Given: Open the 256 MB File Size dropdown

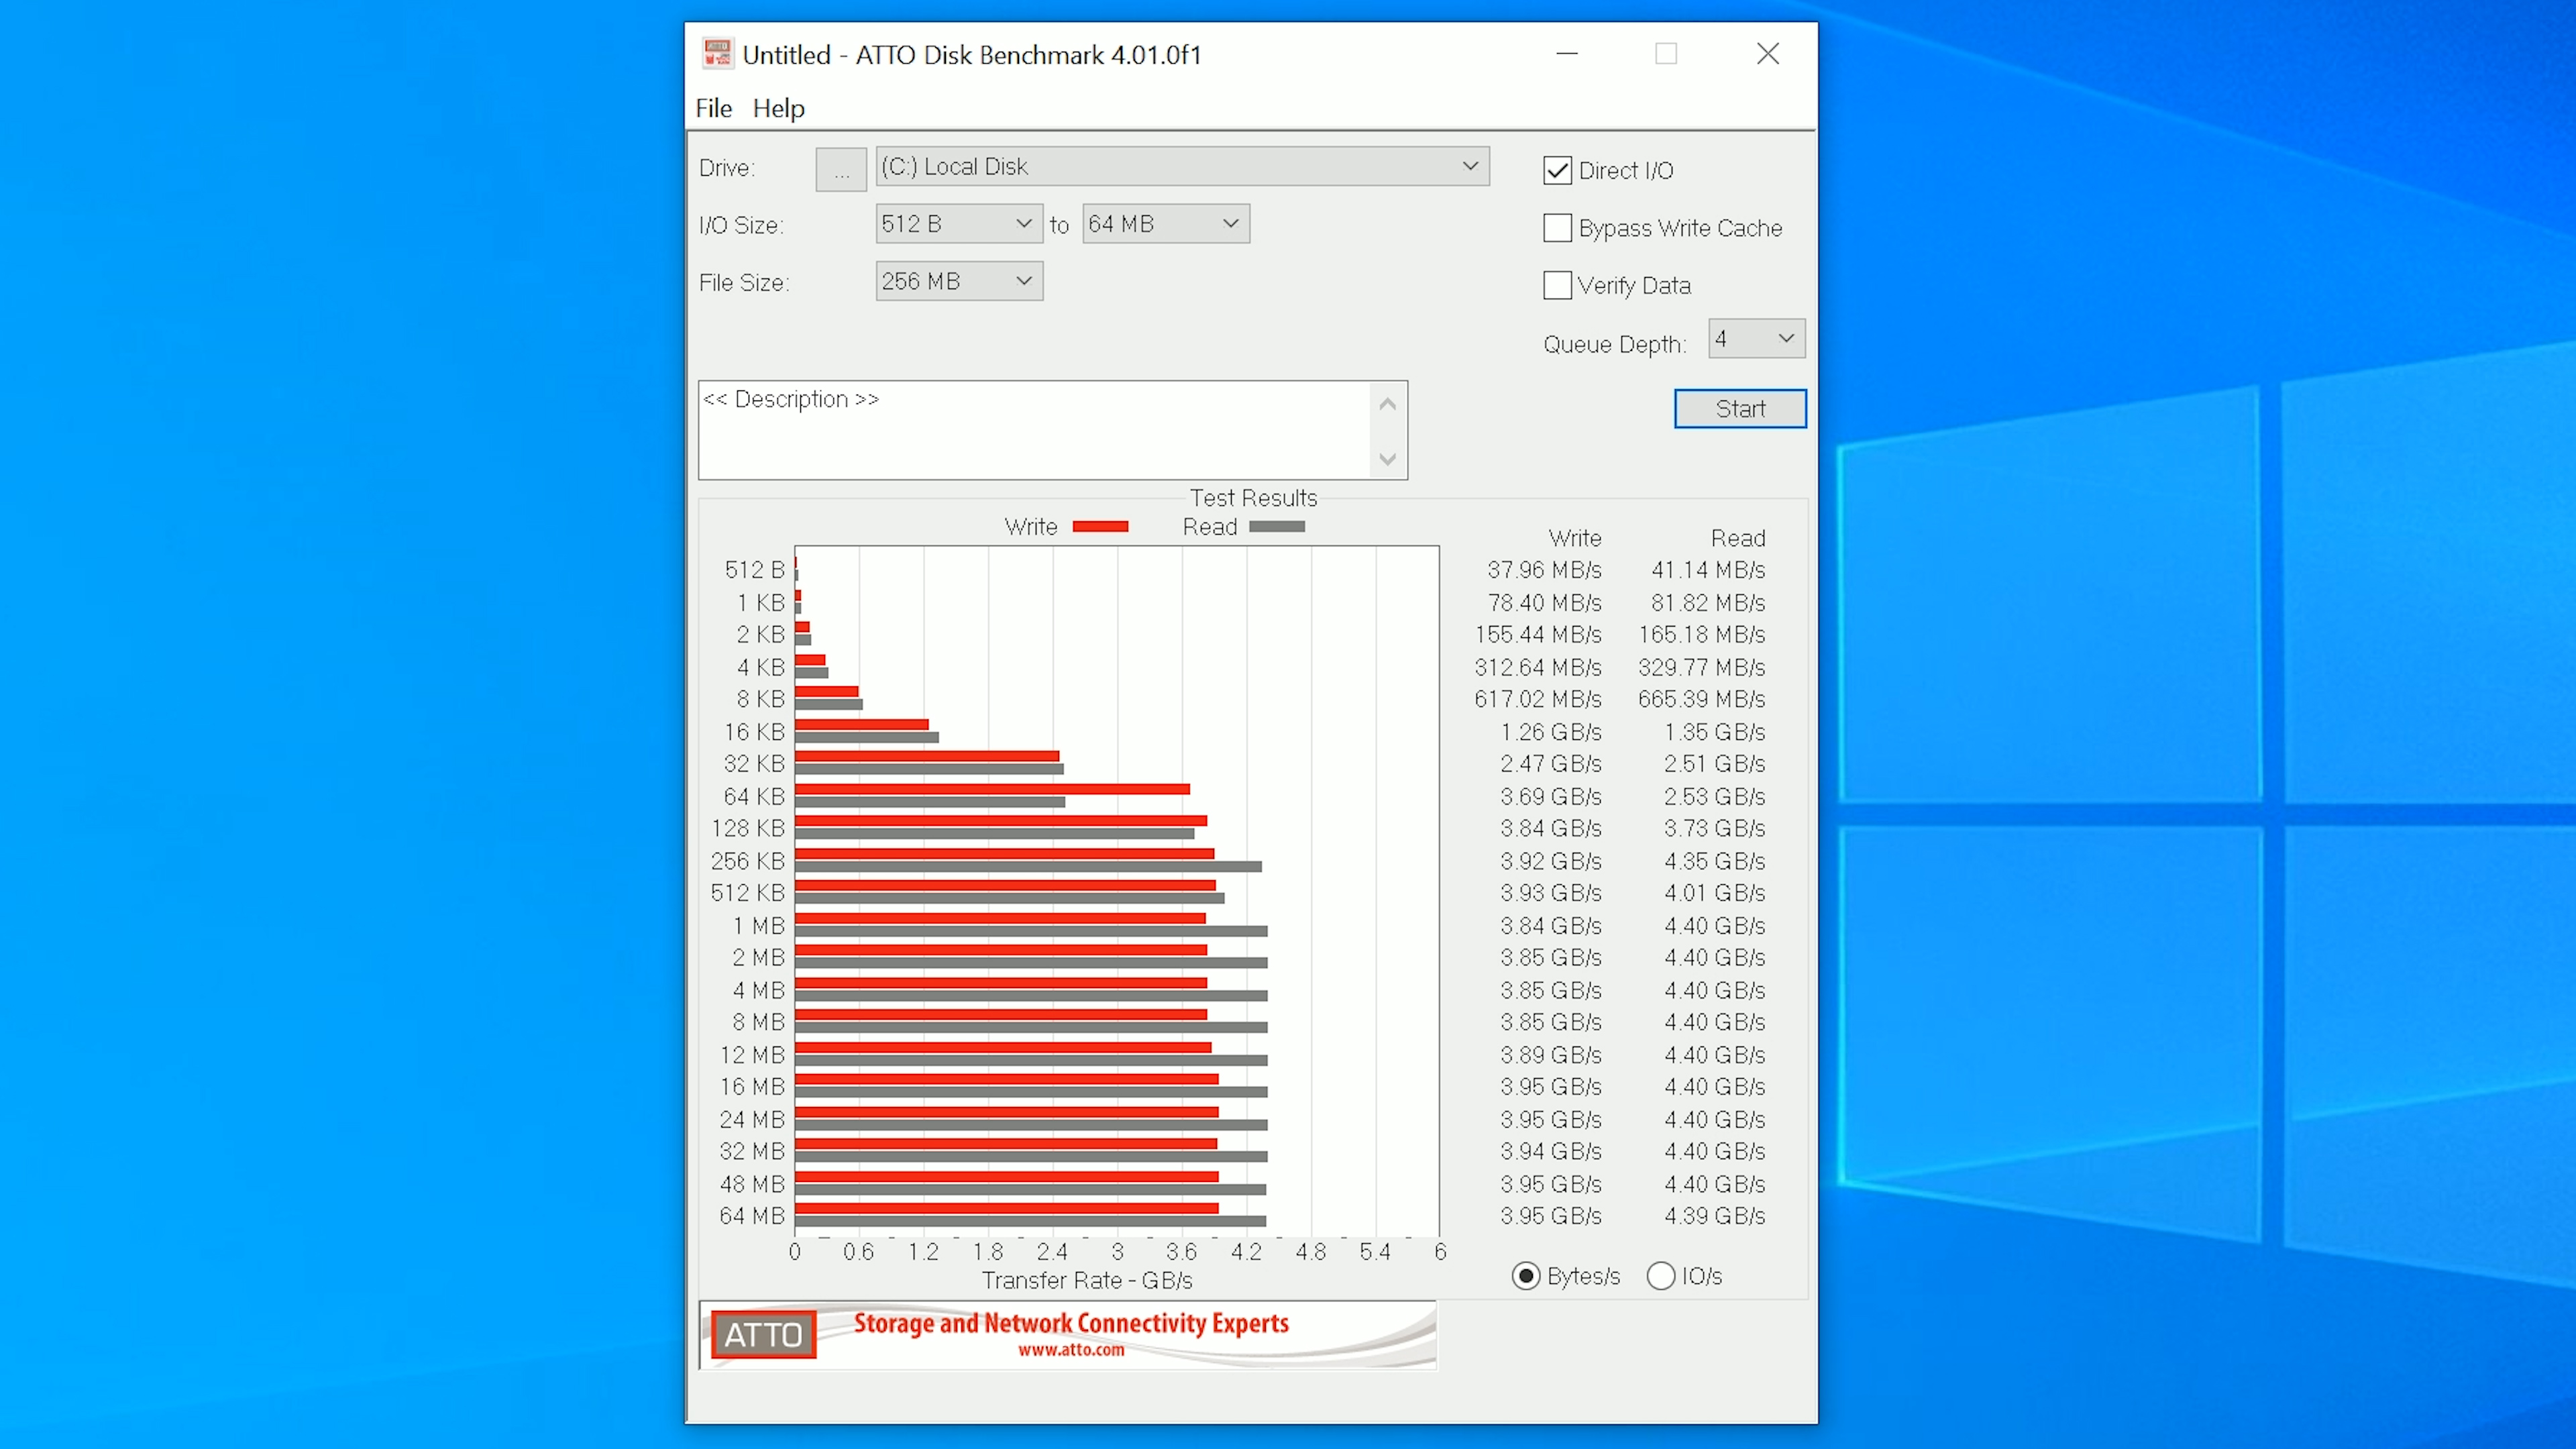Looking at the screenshot, I should tap(958, 281).
